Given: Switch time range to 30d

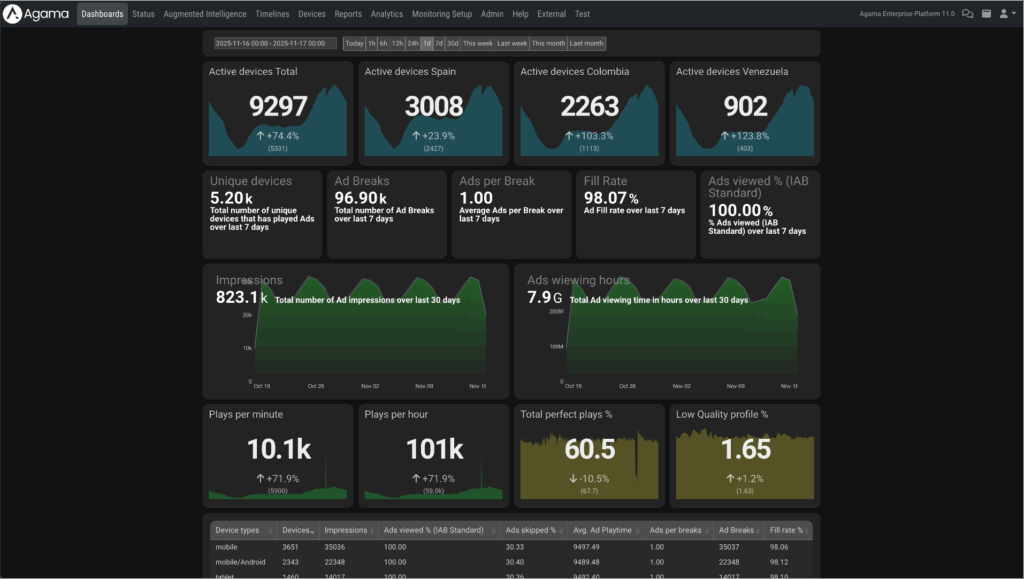Looking at the screenshot, I should pyautogui.click(x=453, y=44).
